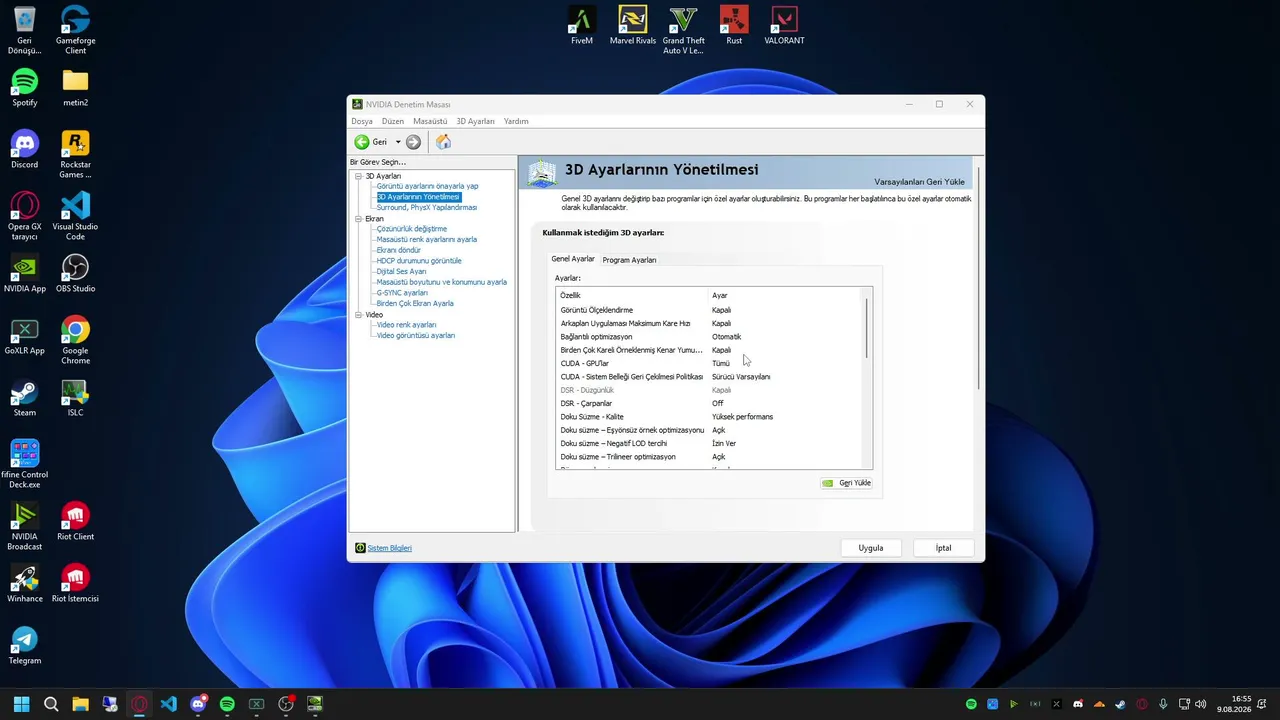The width and height of the screenshot is (1280, 720).
Task: Select the Opera GX desktop icon
Action: point(25,216)
